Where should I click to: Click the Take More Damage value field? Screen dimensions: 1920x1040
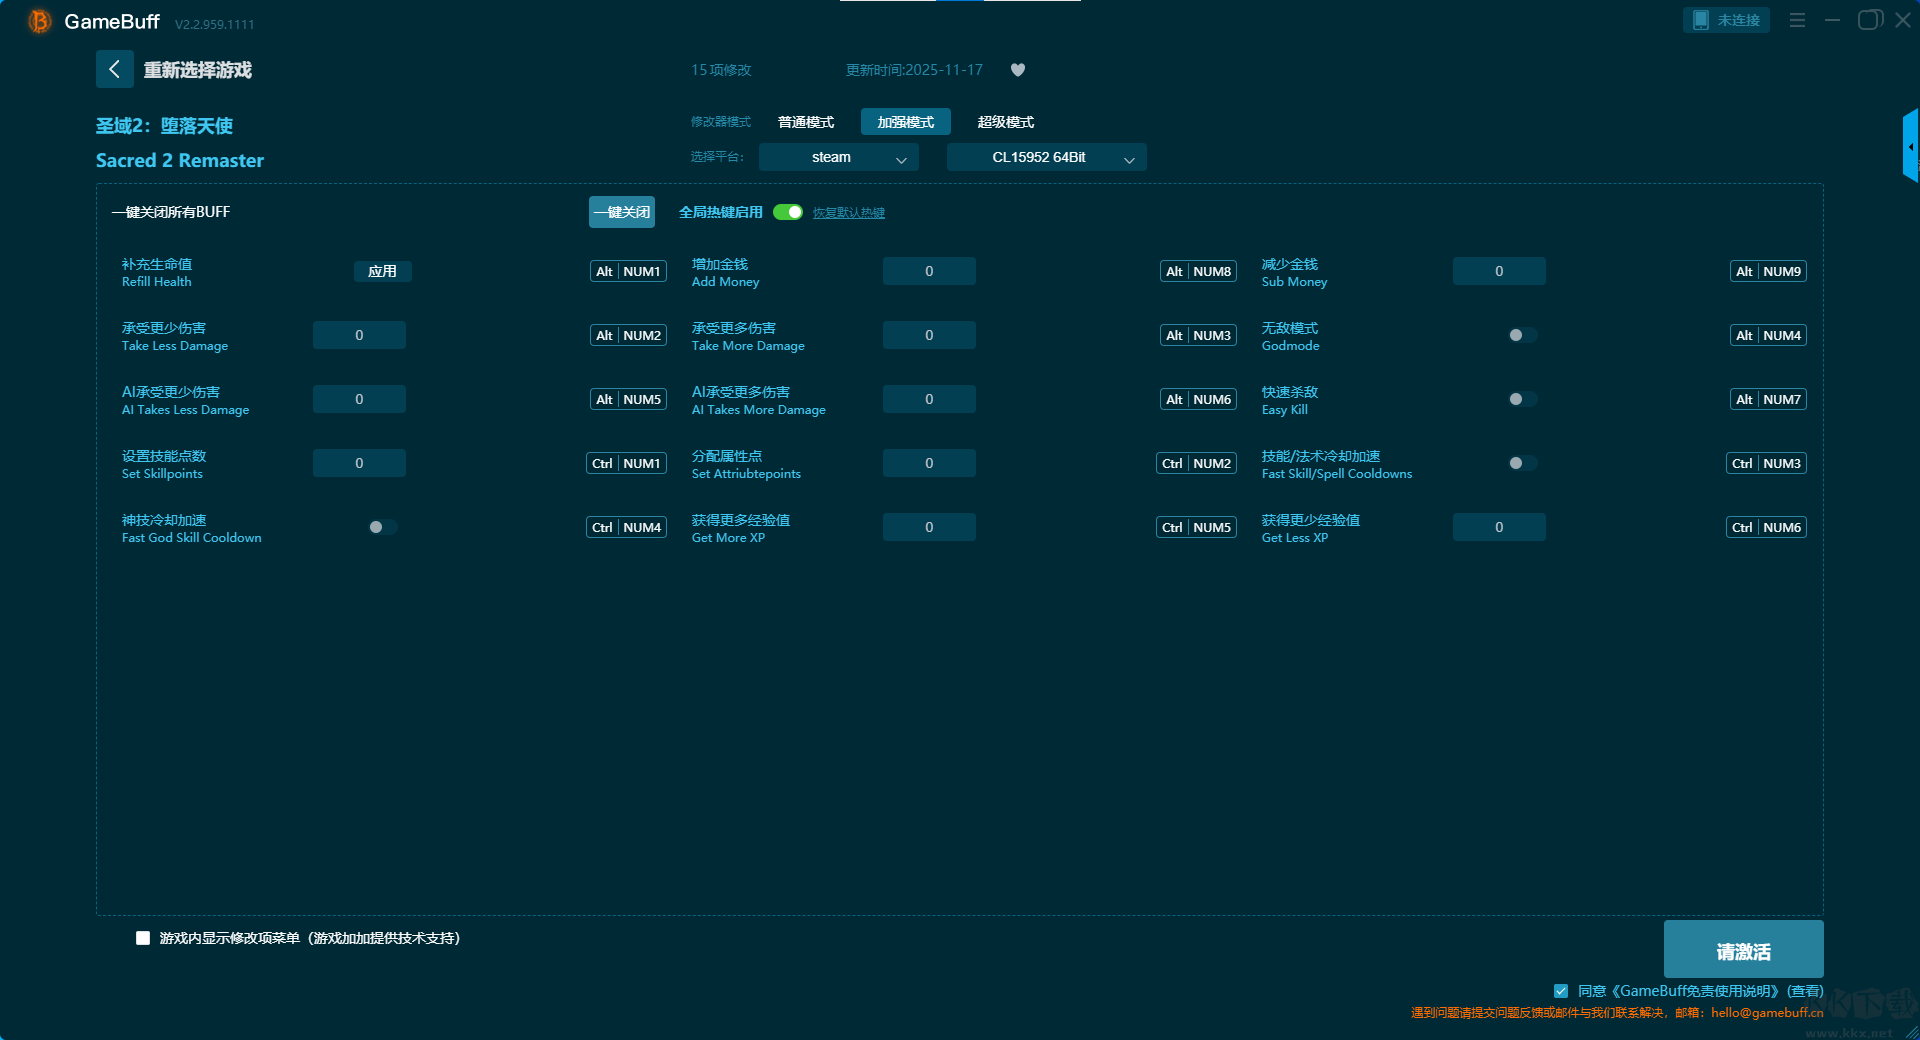point(929,335)
